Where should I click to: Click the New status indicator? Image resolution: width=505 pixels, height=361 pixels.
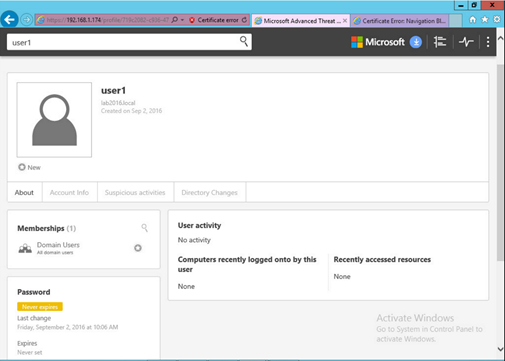[x=30, y=167]
